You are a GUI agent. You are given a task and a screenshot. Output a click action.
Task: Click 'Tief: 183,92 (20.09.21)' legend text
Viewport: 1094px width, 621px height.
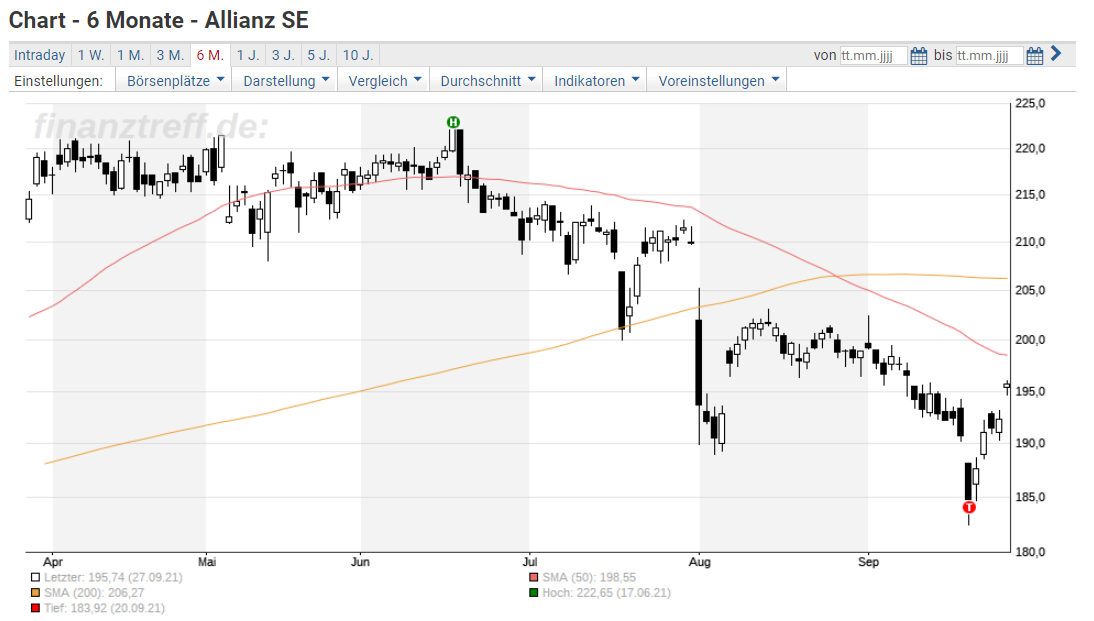coord(105,608)
